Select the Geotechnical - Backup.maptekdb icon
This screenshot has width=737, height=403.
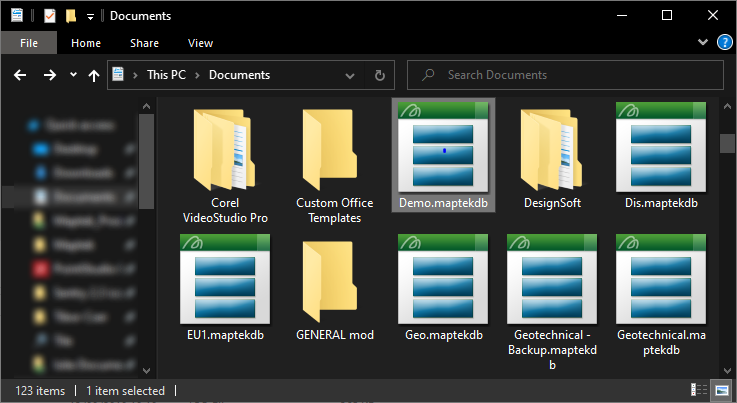point(552,279)
